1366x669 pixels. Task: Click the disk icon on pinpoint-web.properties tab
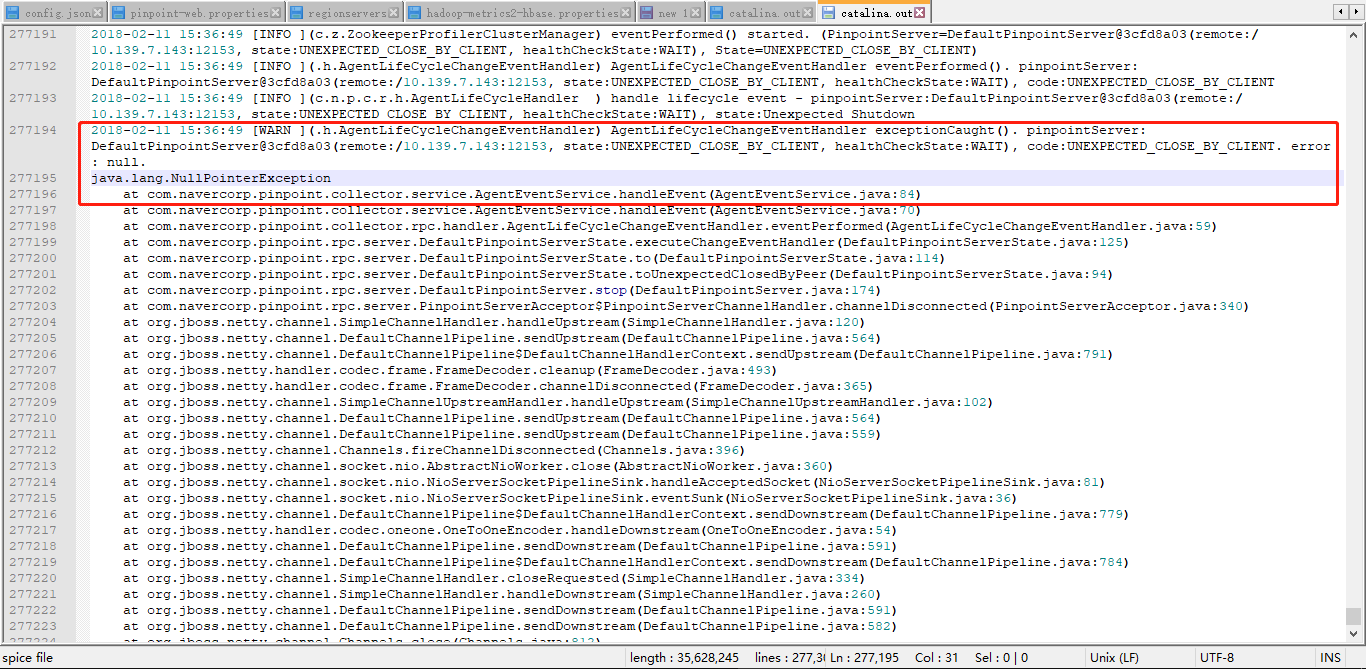point(118,10)
